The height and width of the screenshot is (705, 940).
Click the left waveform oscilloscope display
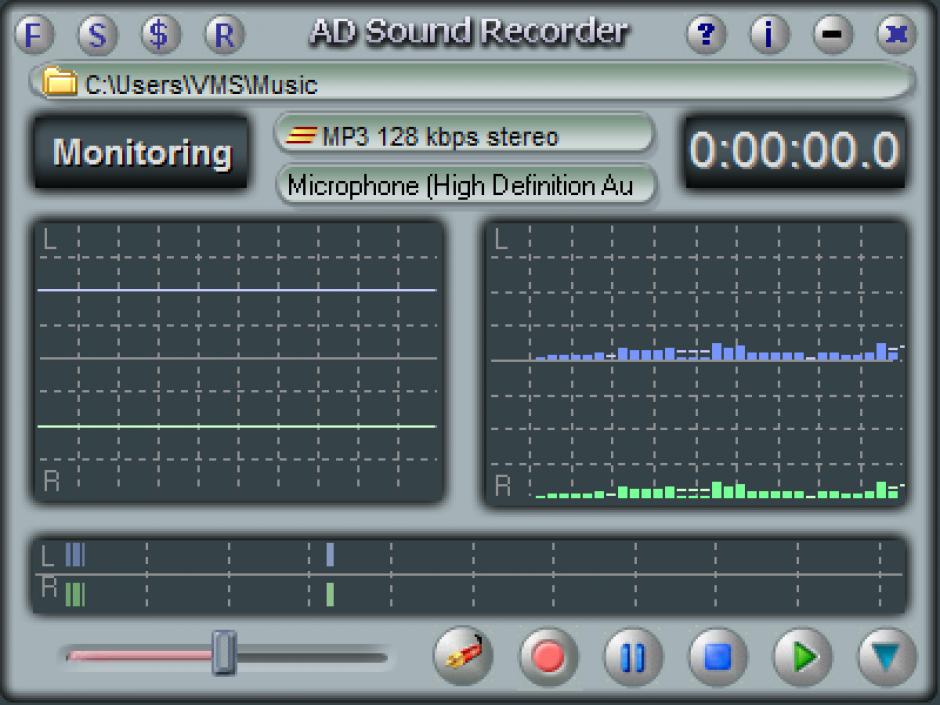(x=237, y=360)
